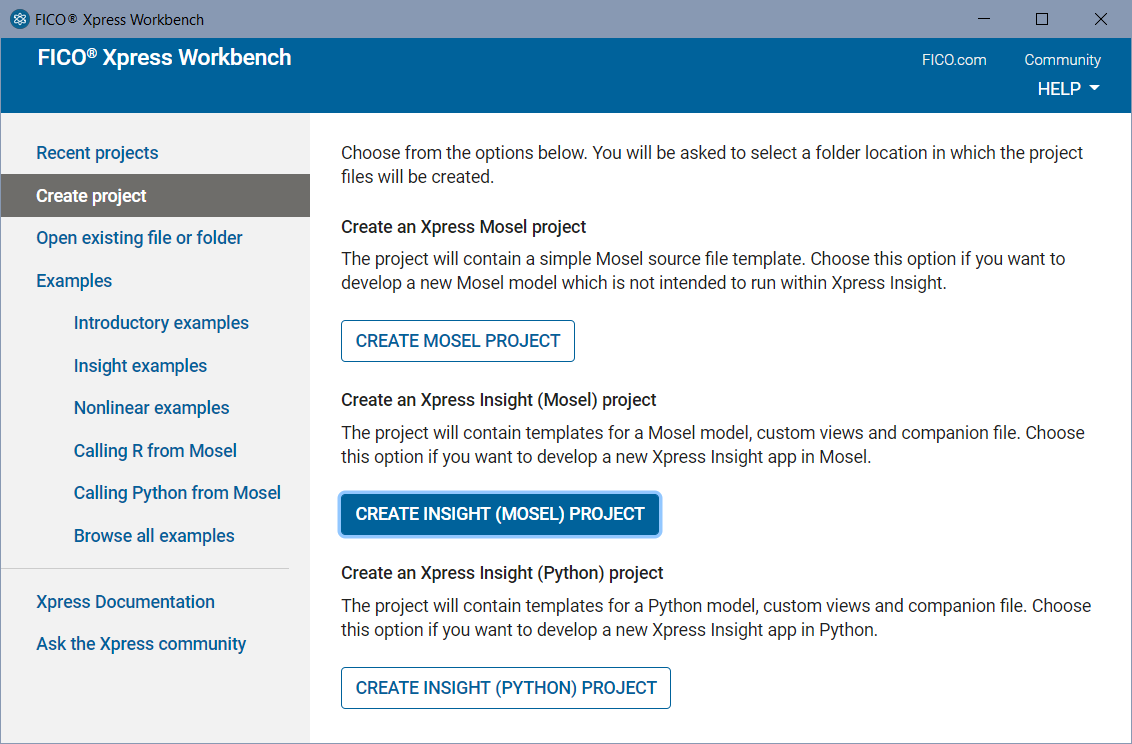Maximize the Workbench window
This screenshot has height=744, width=1132.
pyautogui.click(x=1042, y=19)
